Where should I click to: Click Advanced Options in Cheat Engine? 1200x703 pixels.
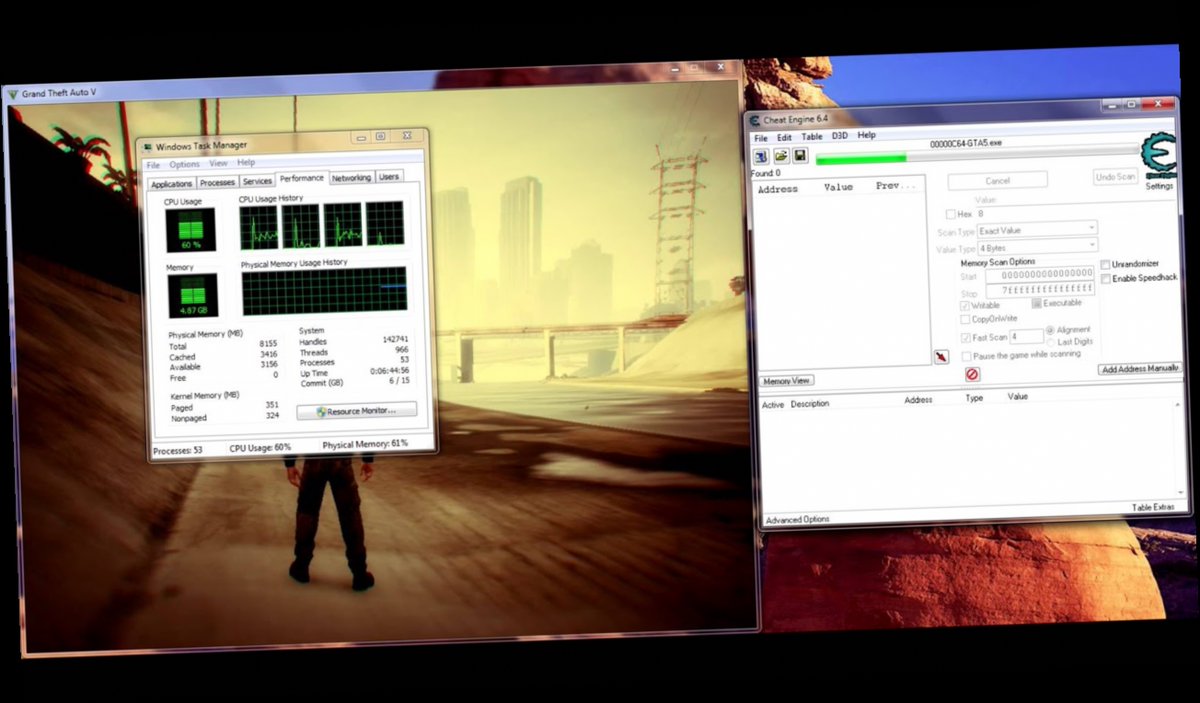pyautogui.click(x=797, y=520)
